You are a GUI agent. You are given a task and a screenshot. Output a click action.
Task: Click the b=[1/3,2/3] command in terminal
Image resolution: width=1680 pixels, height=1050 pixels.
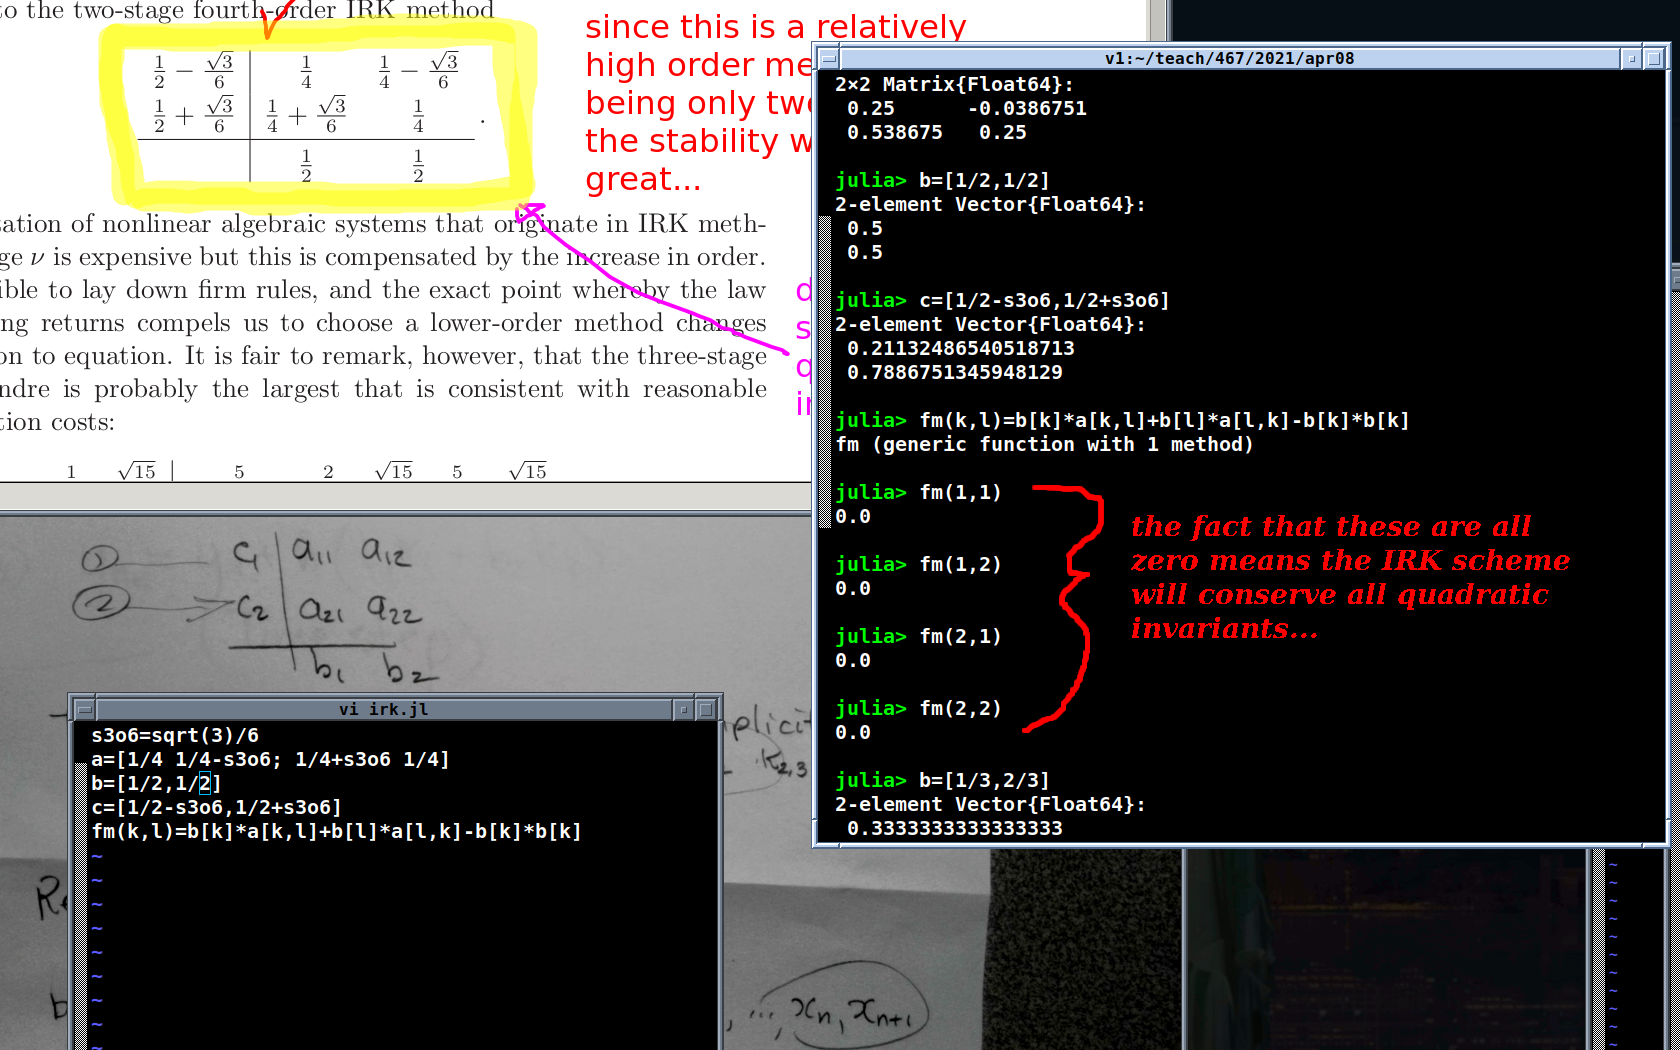[x=983, y=781]
